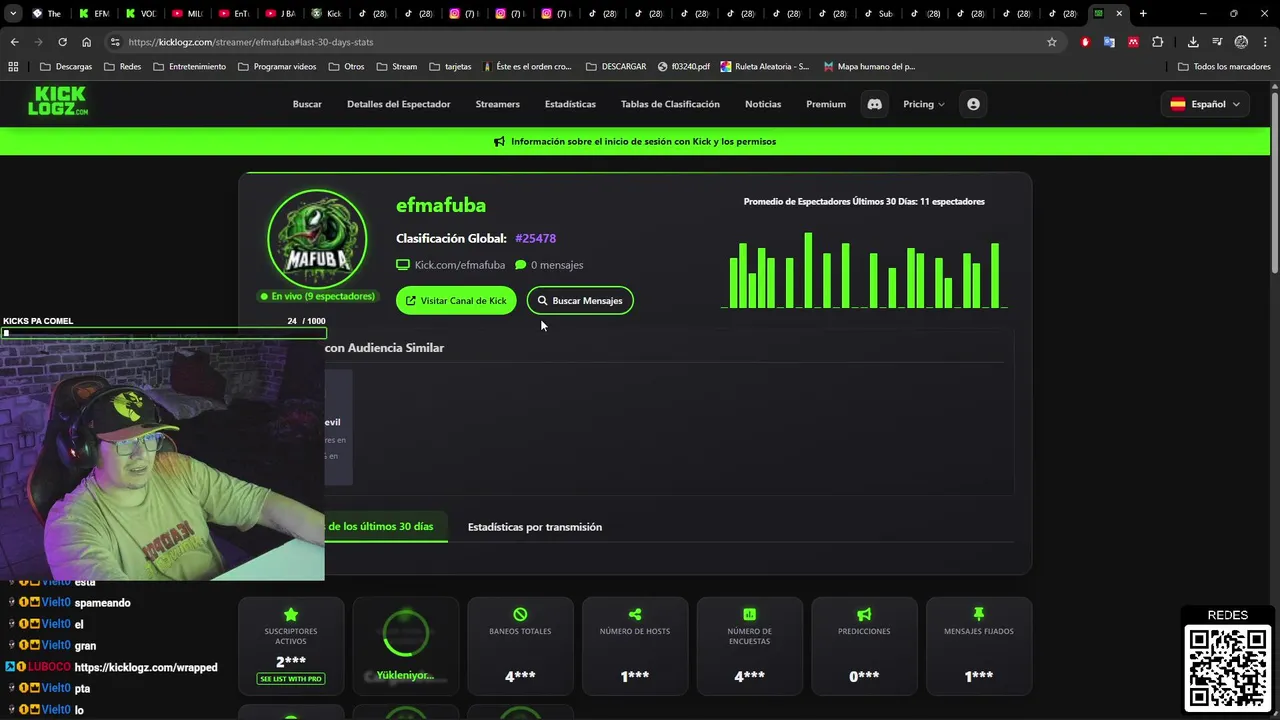Screen dimensions: 1280x720
Task: Go back with the browser back arrow
Action: (x=14, y=42)
